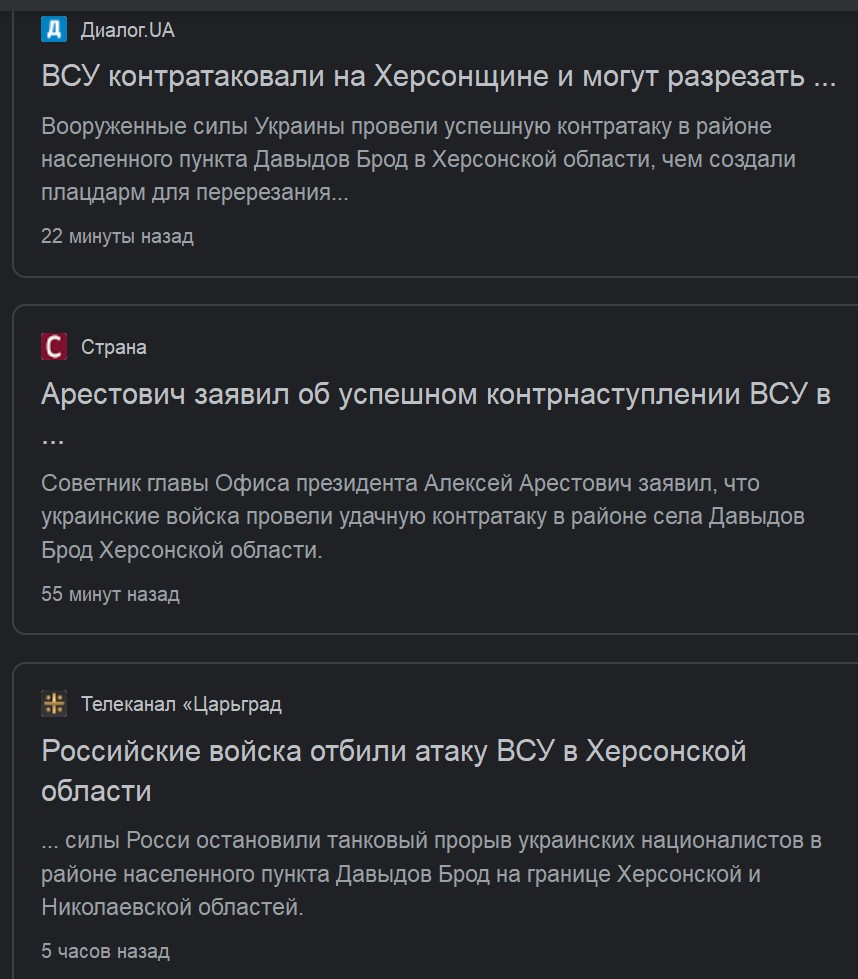
Task: Open headline "Арестович заявил об успешном контрнаступлении"
Action: click(435, 394)
